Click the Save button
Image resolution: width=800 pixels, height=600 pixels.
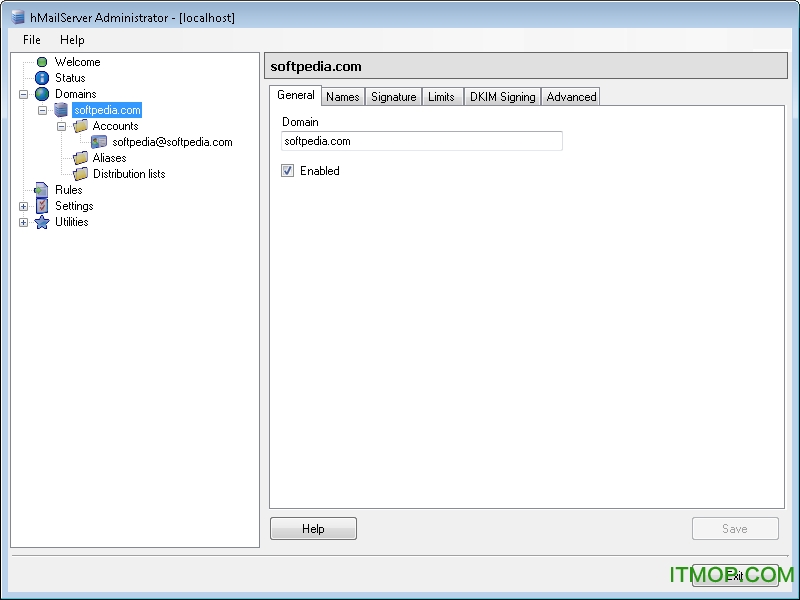click(x=734, y=529)
